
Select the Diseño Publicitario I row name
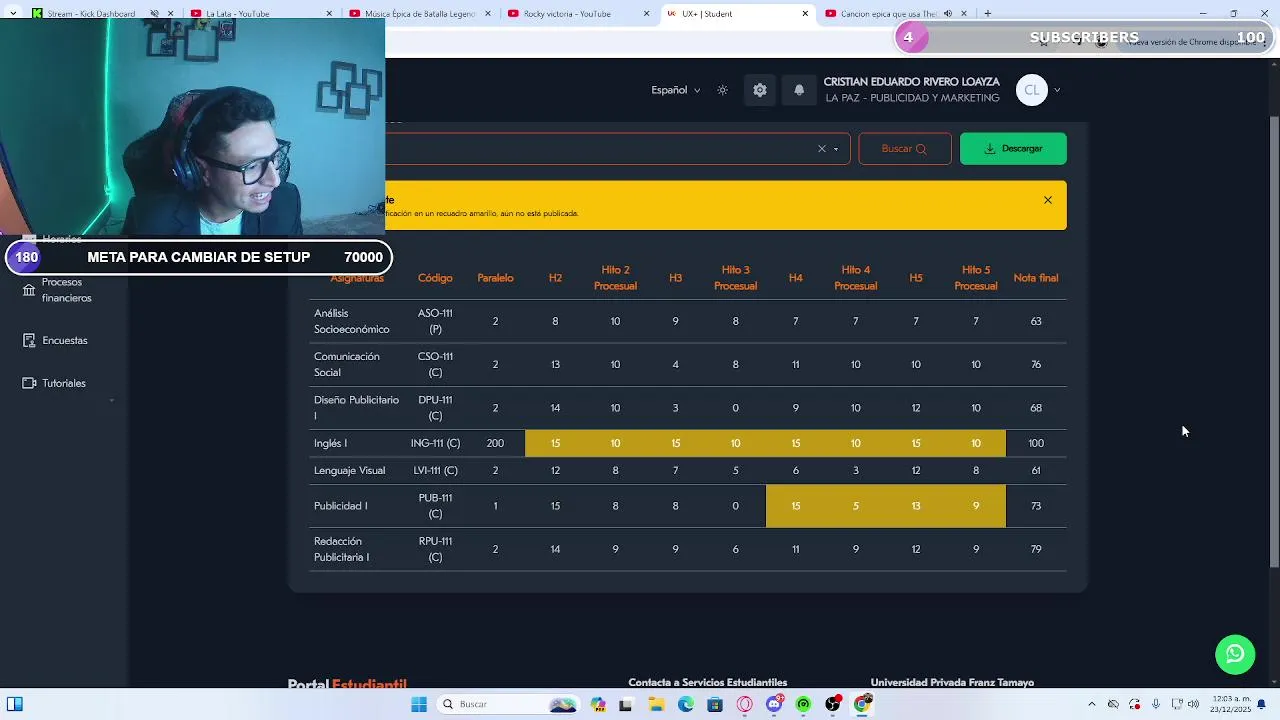[356, 408]
